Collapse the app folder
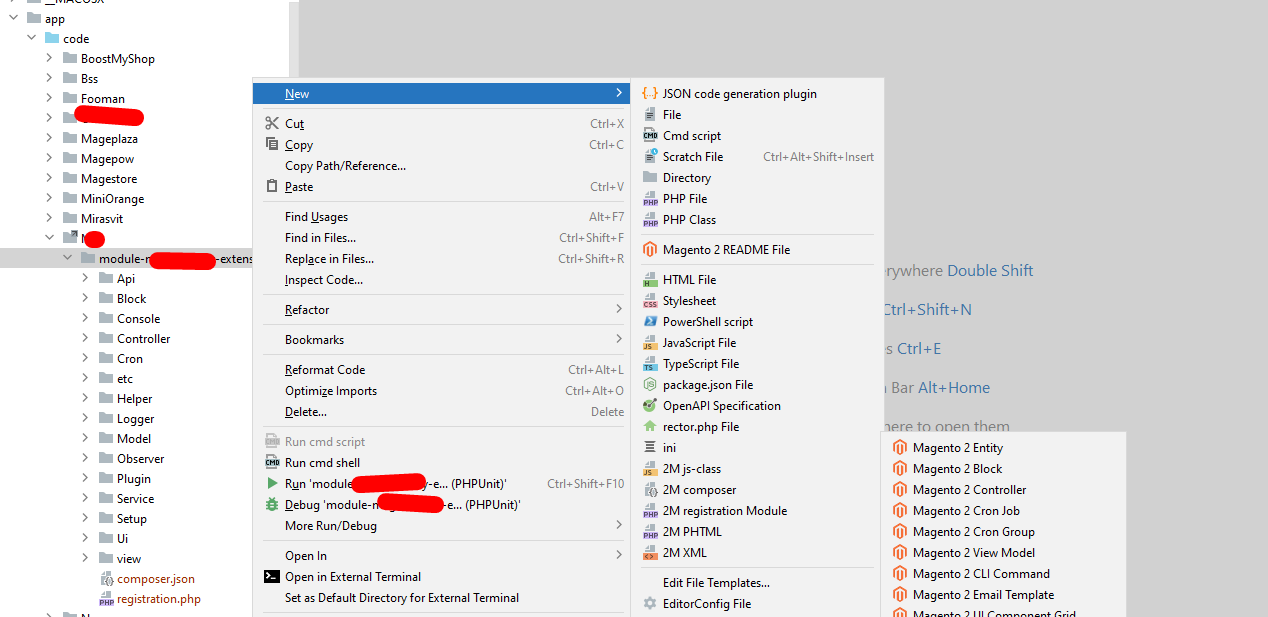Screen dimensions: 1268x617 click(13, 18)
